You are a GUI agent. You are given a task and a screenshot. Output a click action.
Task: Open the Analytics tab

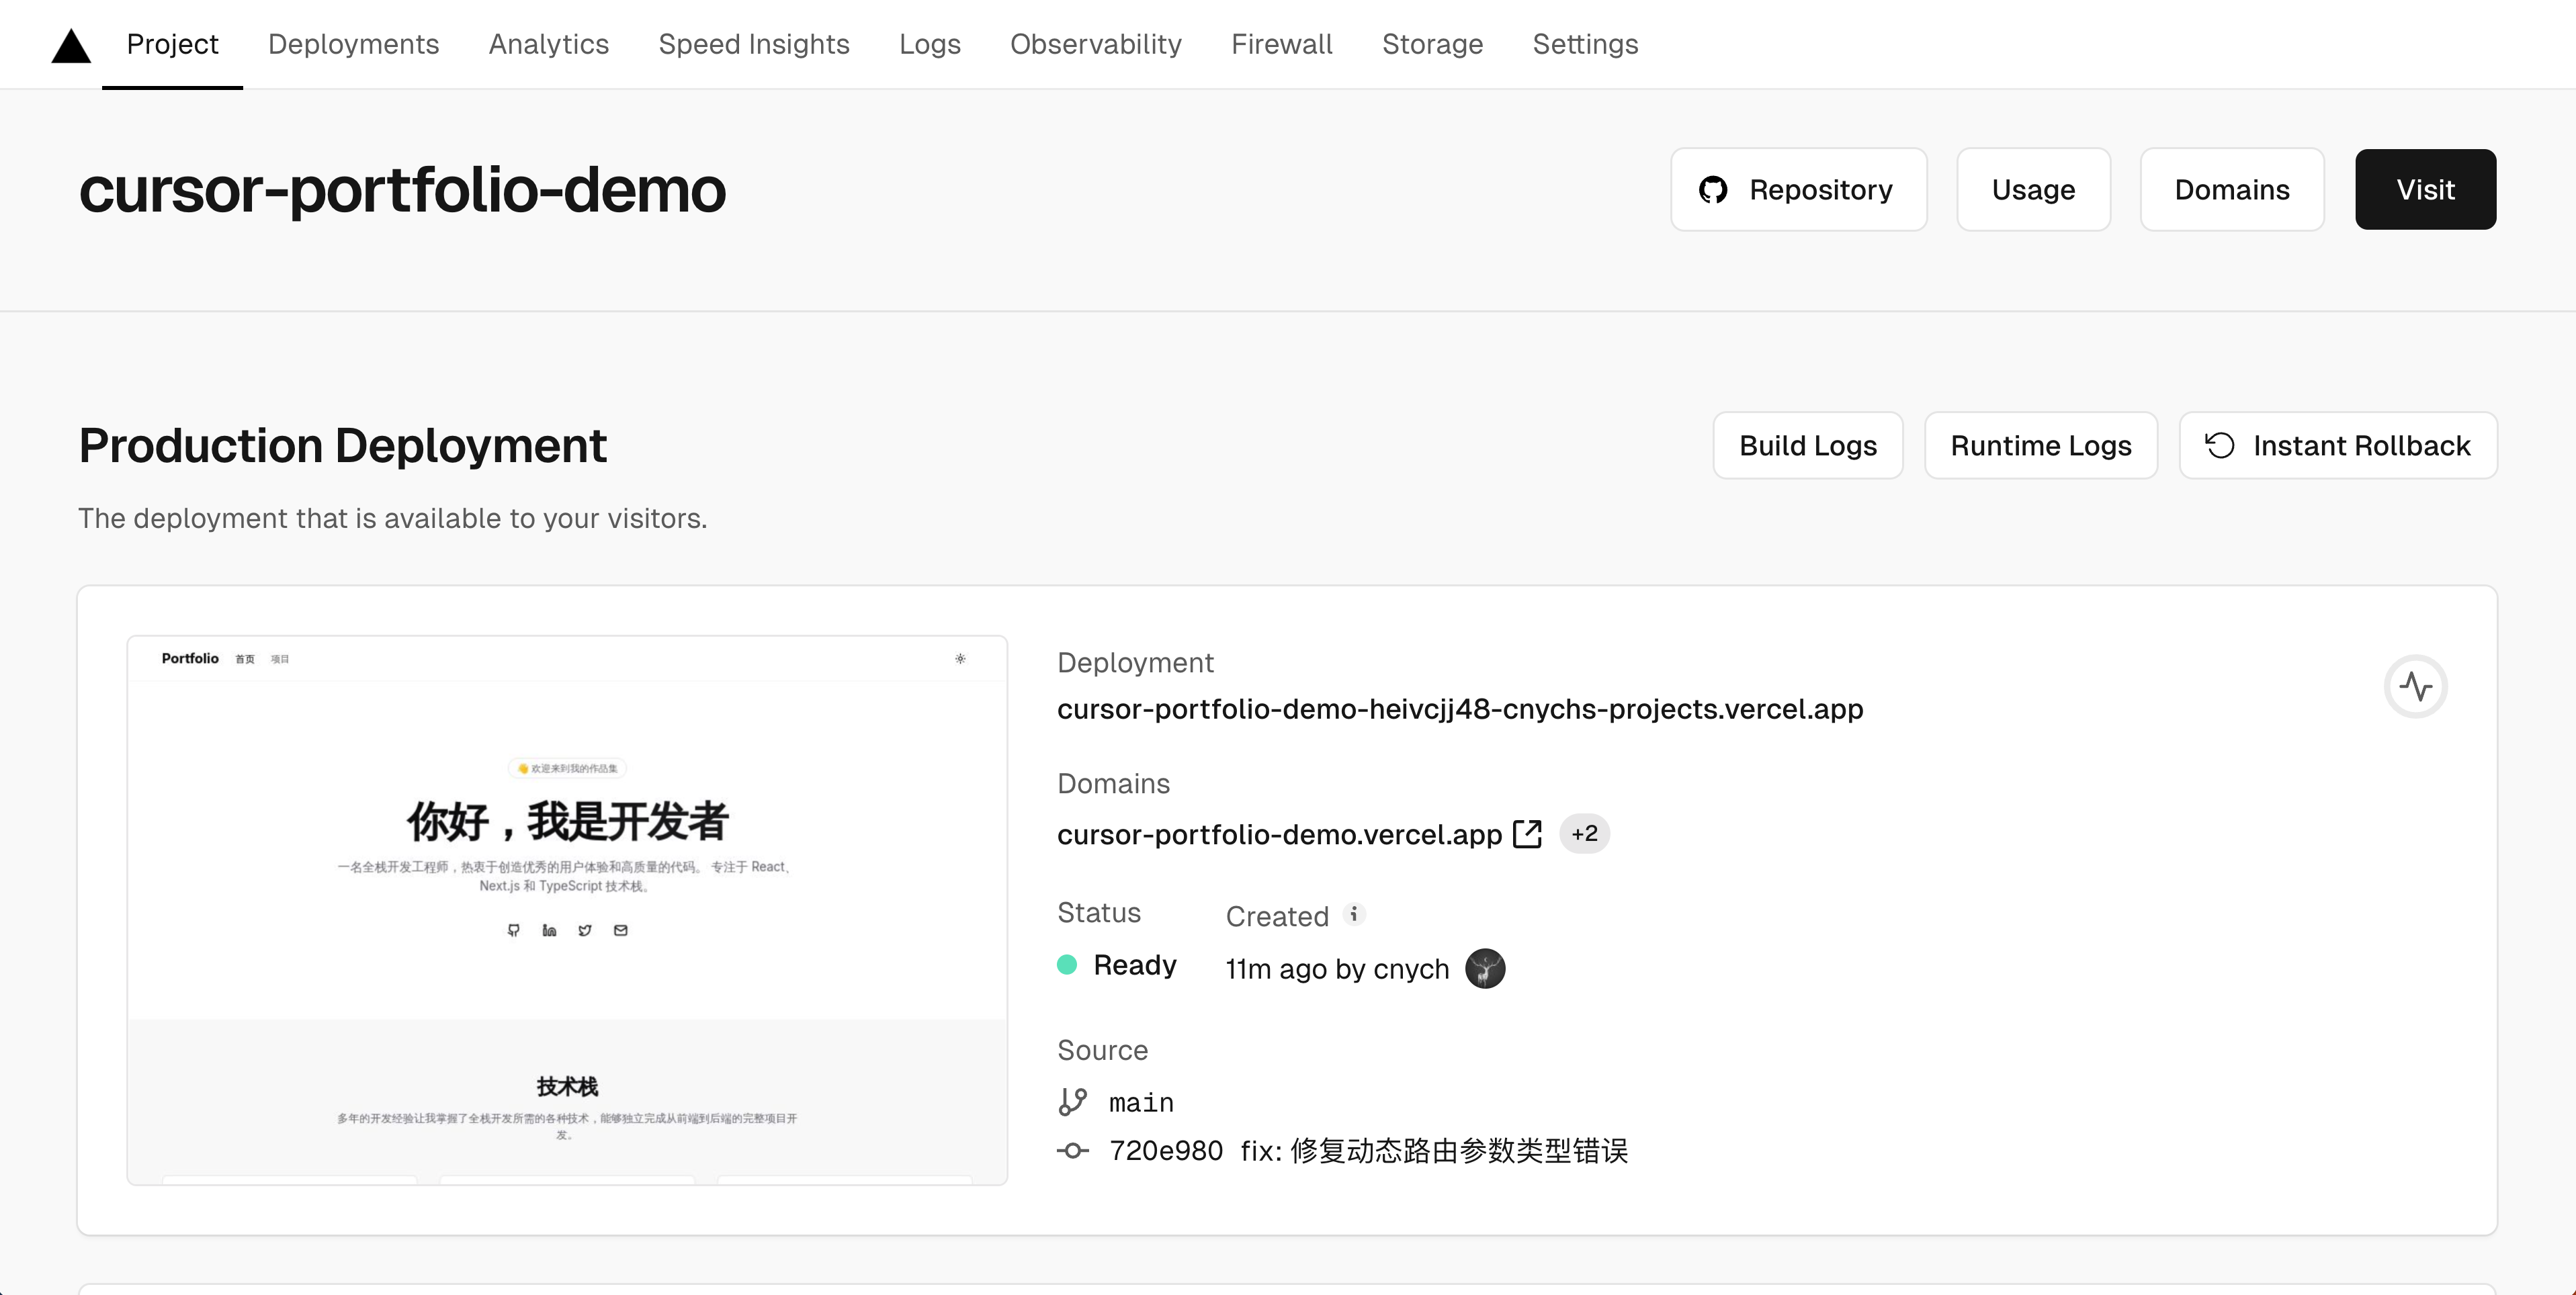coord(548,44)
